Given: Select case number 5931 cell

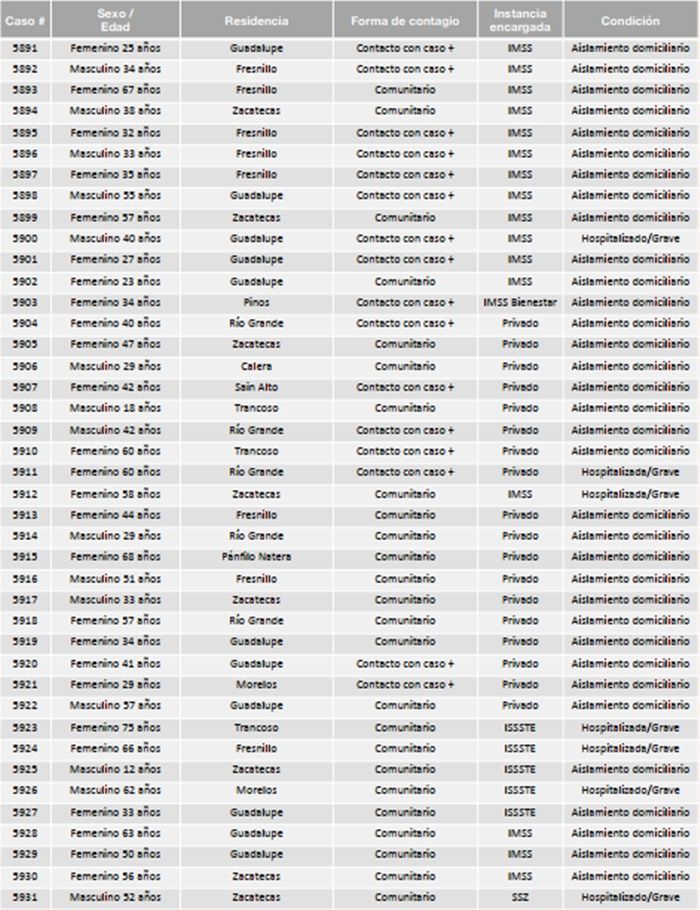Looking at the screenshot, I should (x=25, y=897).
